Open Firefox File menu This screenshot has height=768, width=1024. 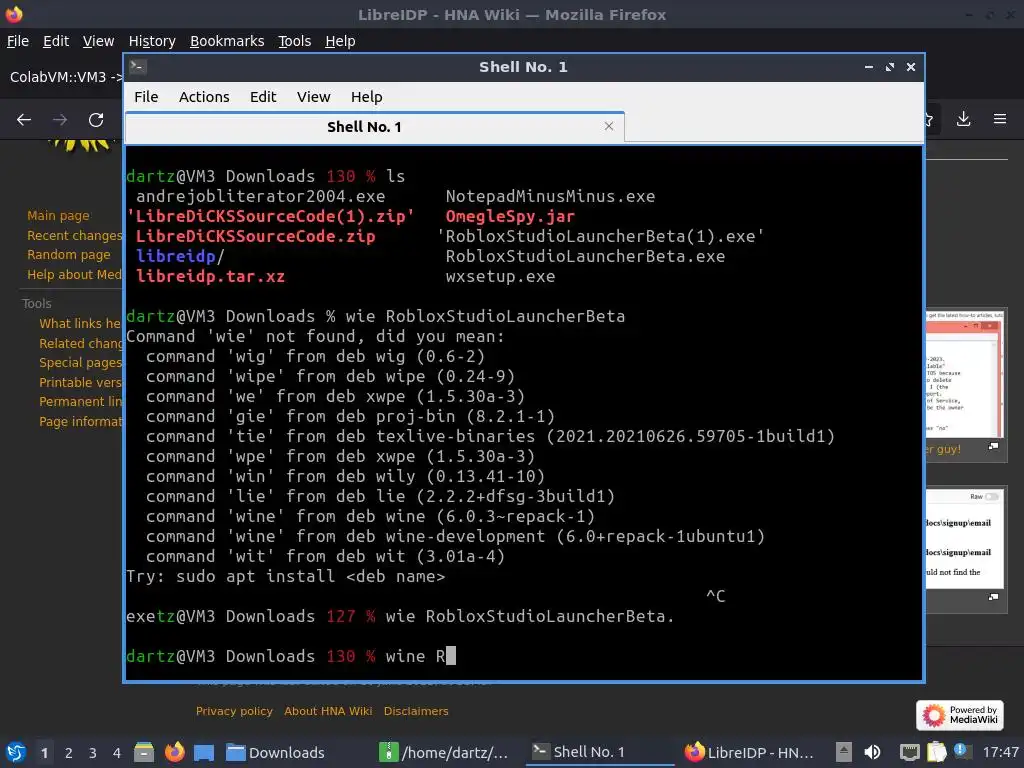(18, 41)
